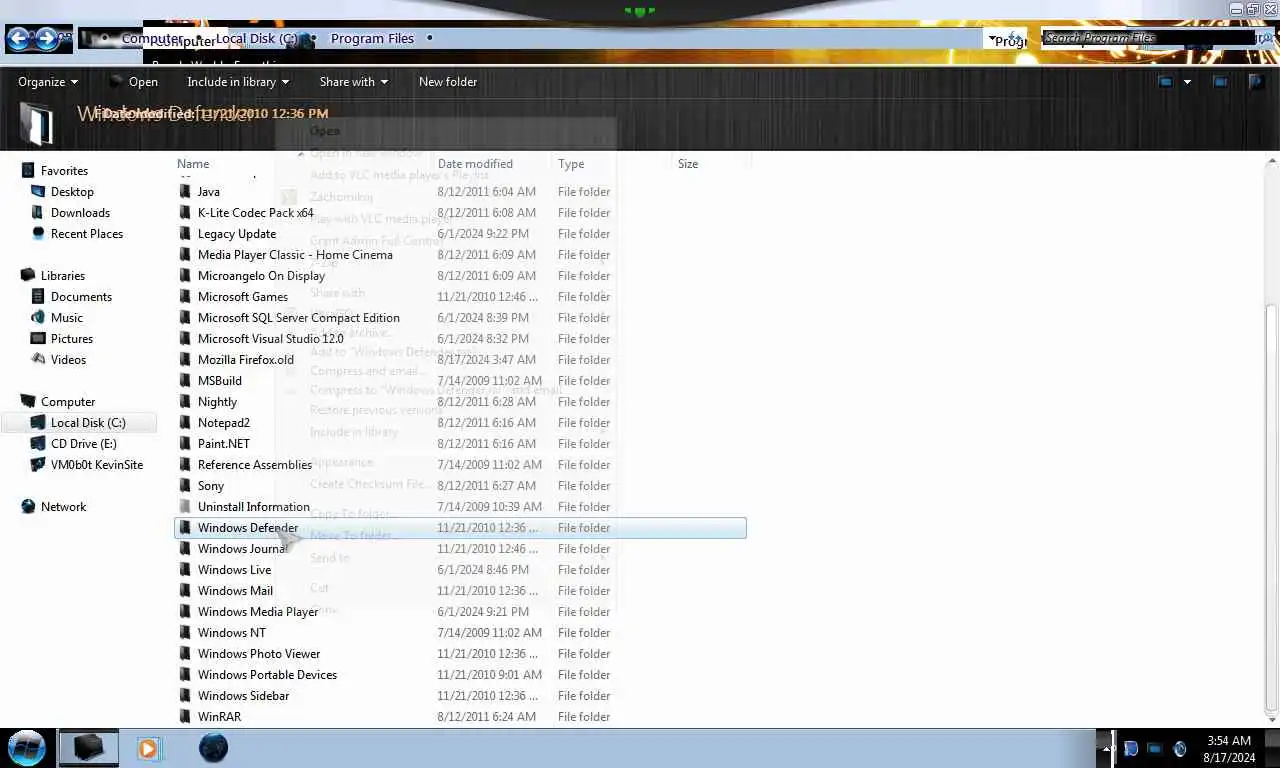
Task: Select Media Player Classic - Home Cinema folder
Action: pos(295,255)
